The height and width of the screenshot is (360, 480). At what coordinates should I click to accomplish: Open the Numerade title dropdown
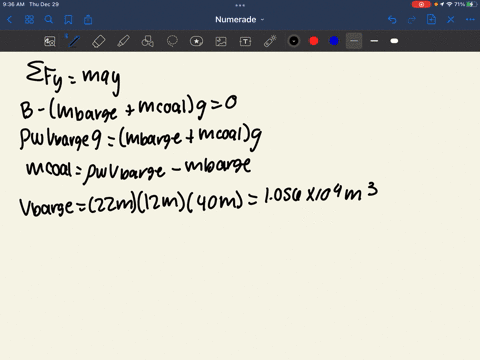coord(239,20)
